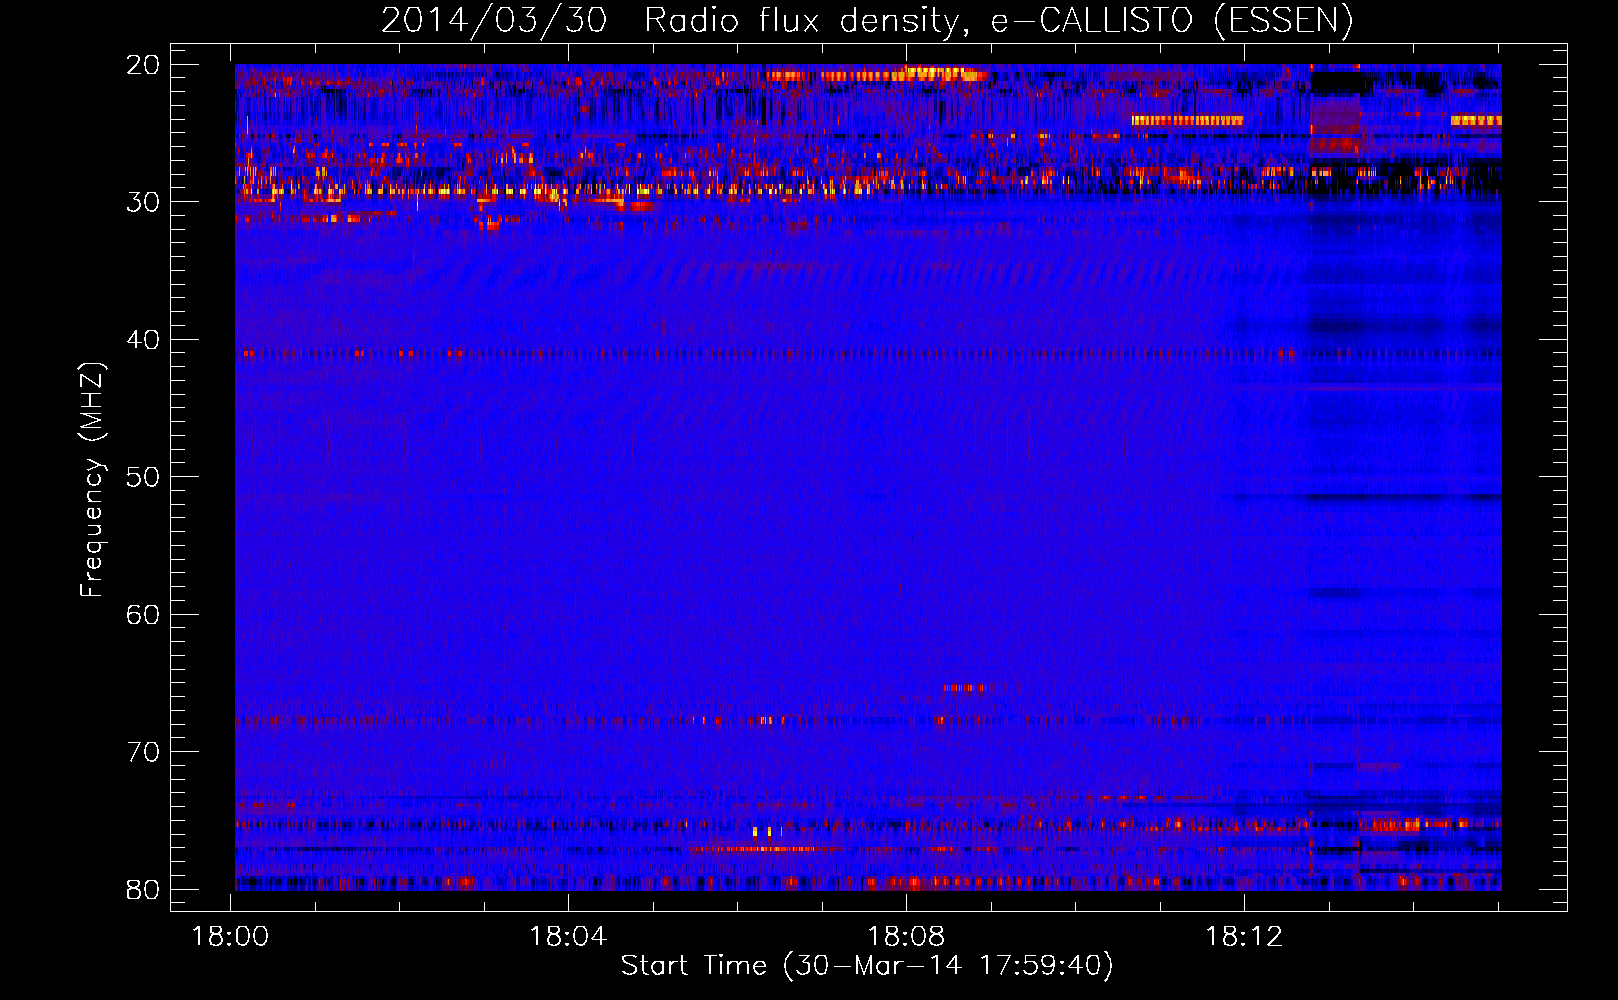Click the '40' frequency tick label
The width and height of the screenshot is (1618, 1000).
point(143,340)
